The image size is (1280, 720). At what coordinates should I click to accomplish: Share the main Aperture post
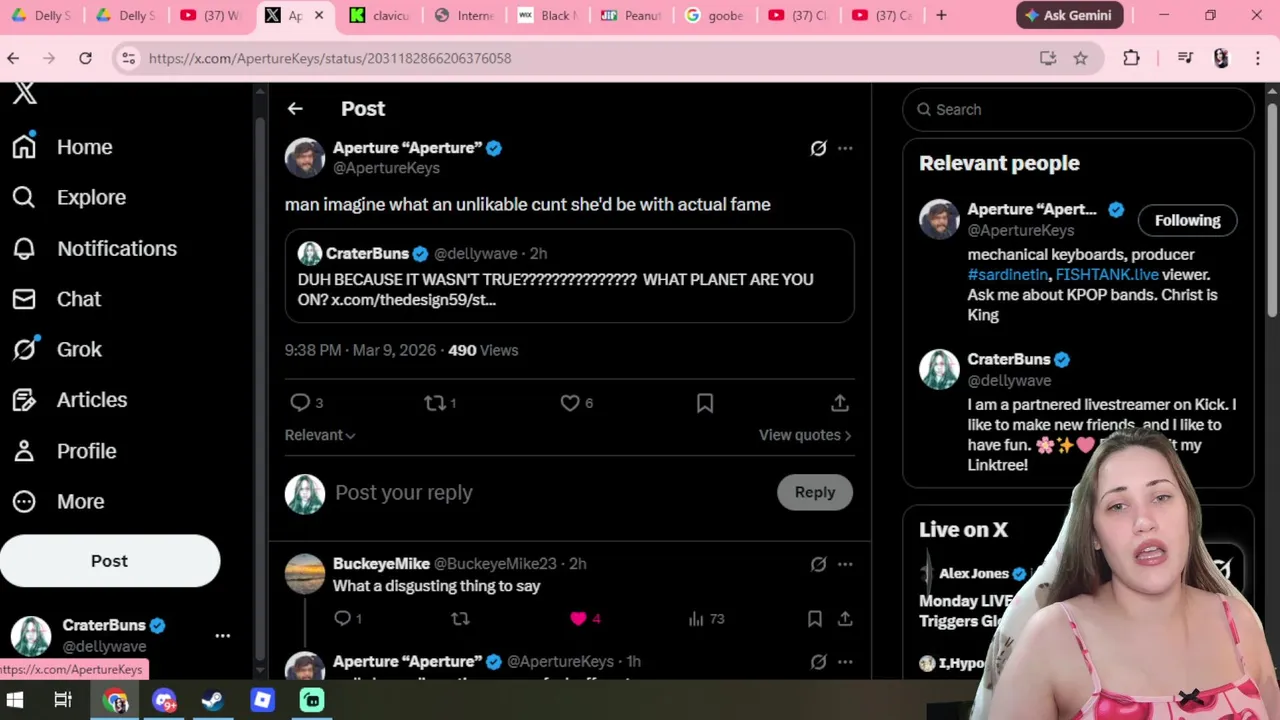pyautogui.click(x=840, y=402)
